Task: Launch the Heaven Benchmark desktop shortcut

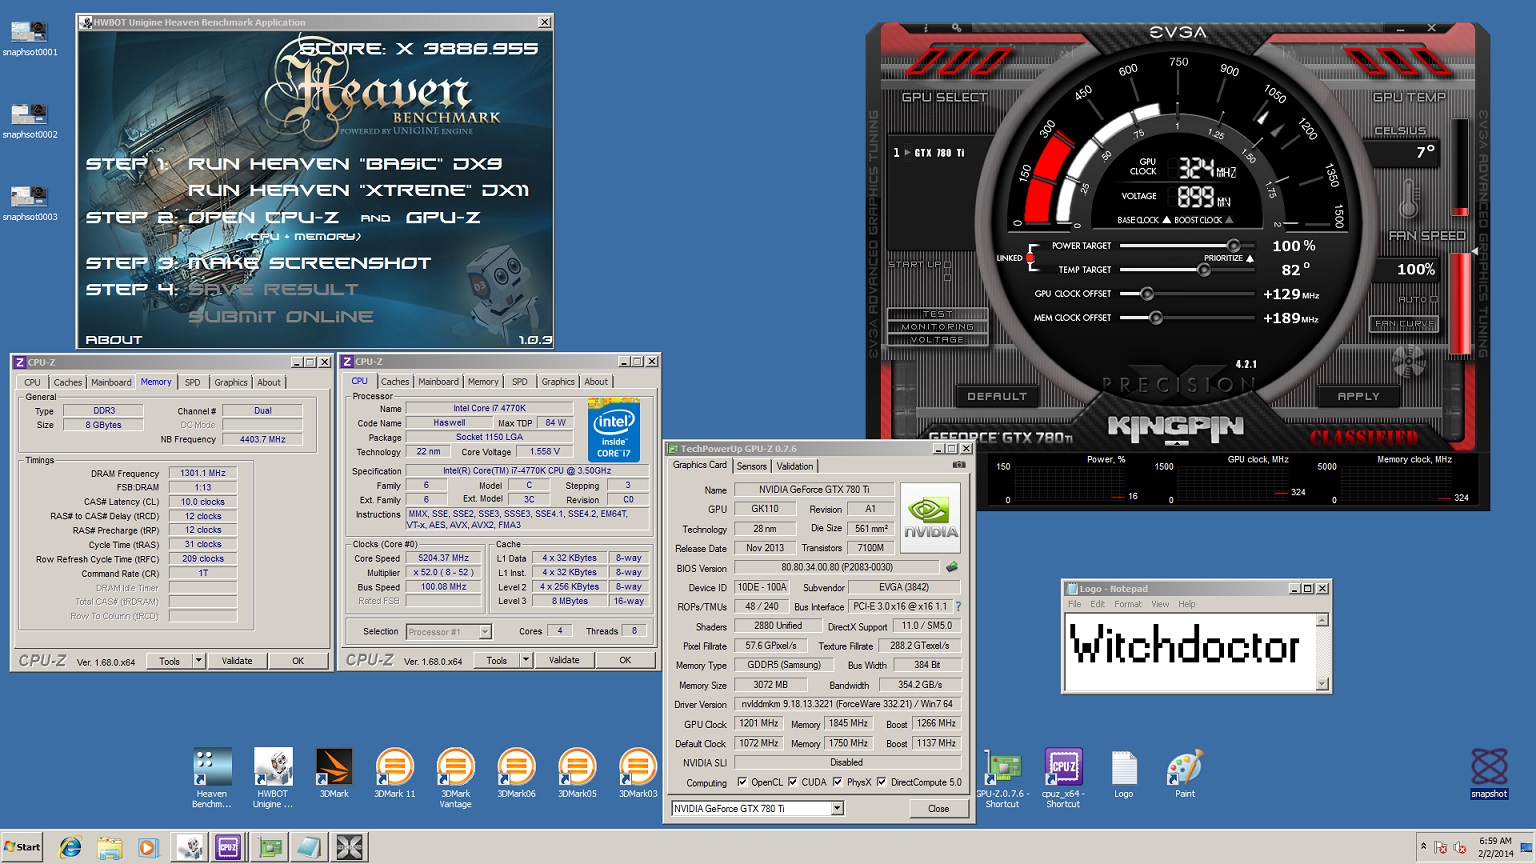Action: [x=212, y=768]
